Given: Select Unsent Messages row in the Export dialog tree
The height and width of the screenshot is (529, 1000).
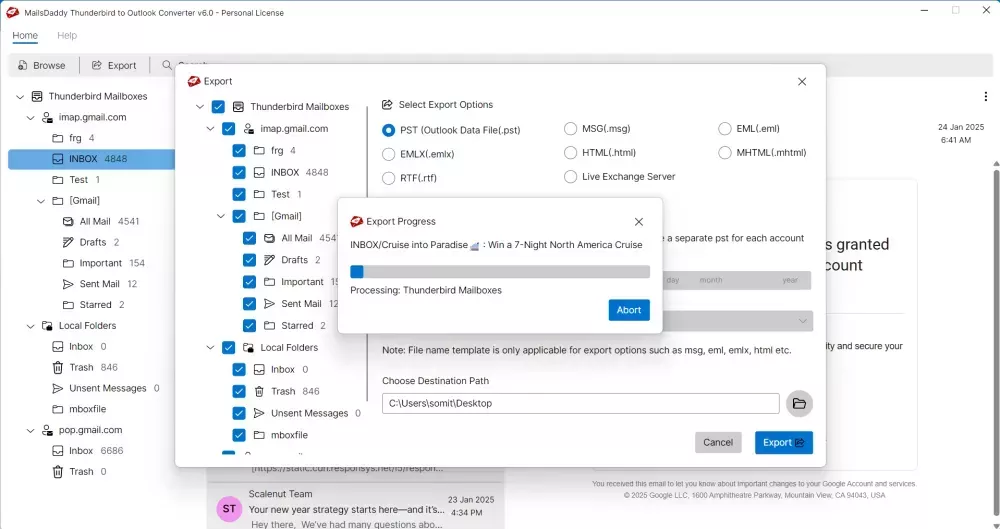Looking at the screenshot, I should coord(297,414).
